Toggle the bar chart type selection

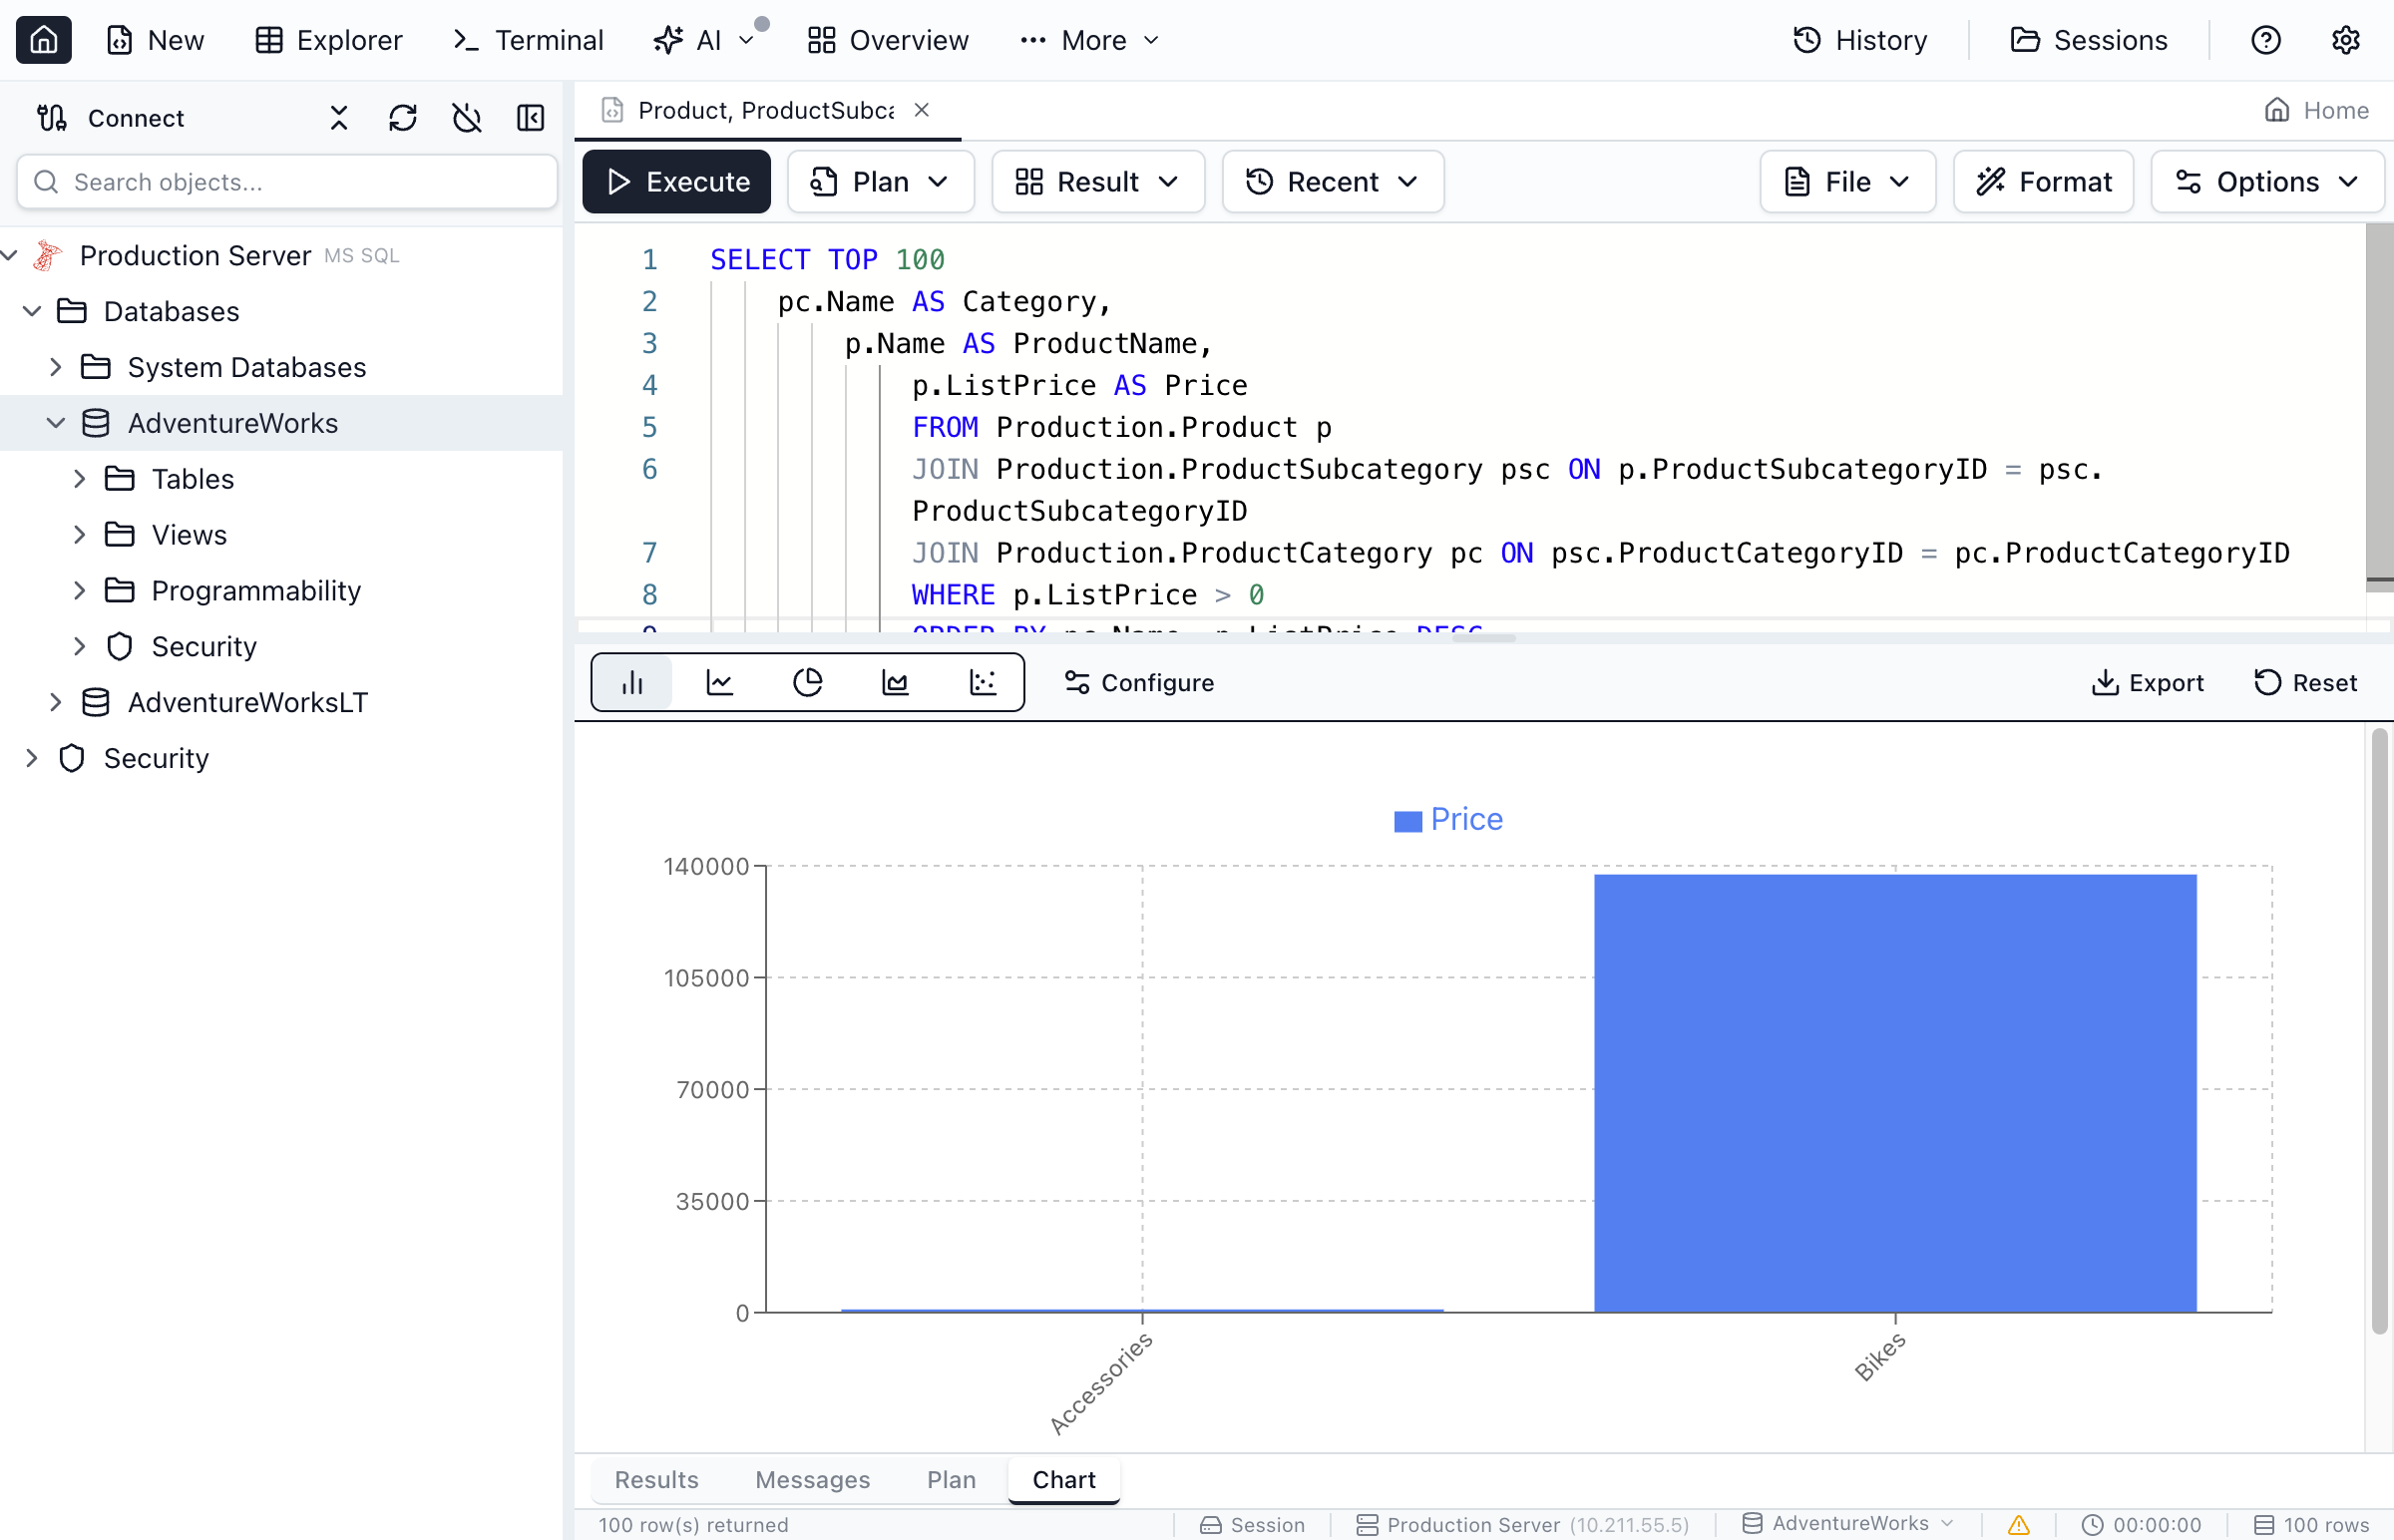click(632, 682)
